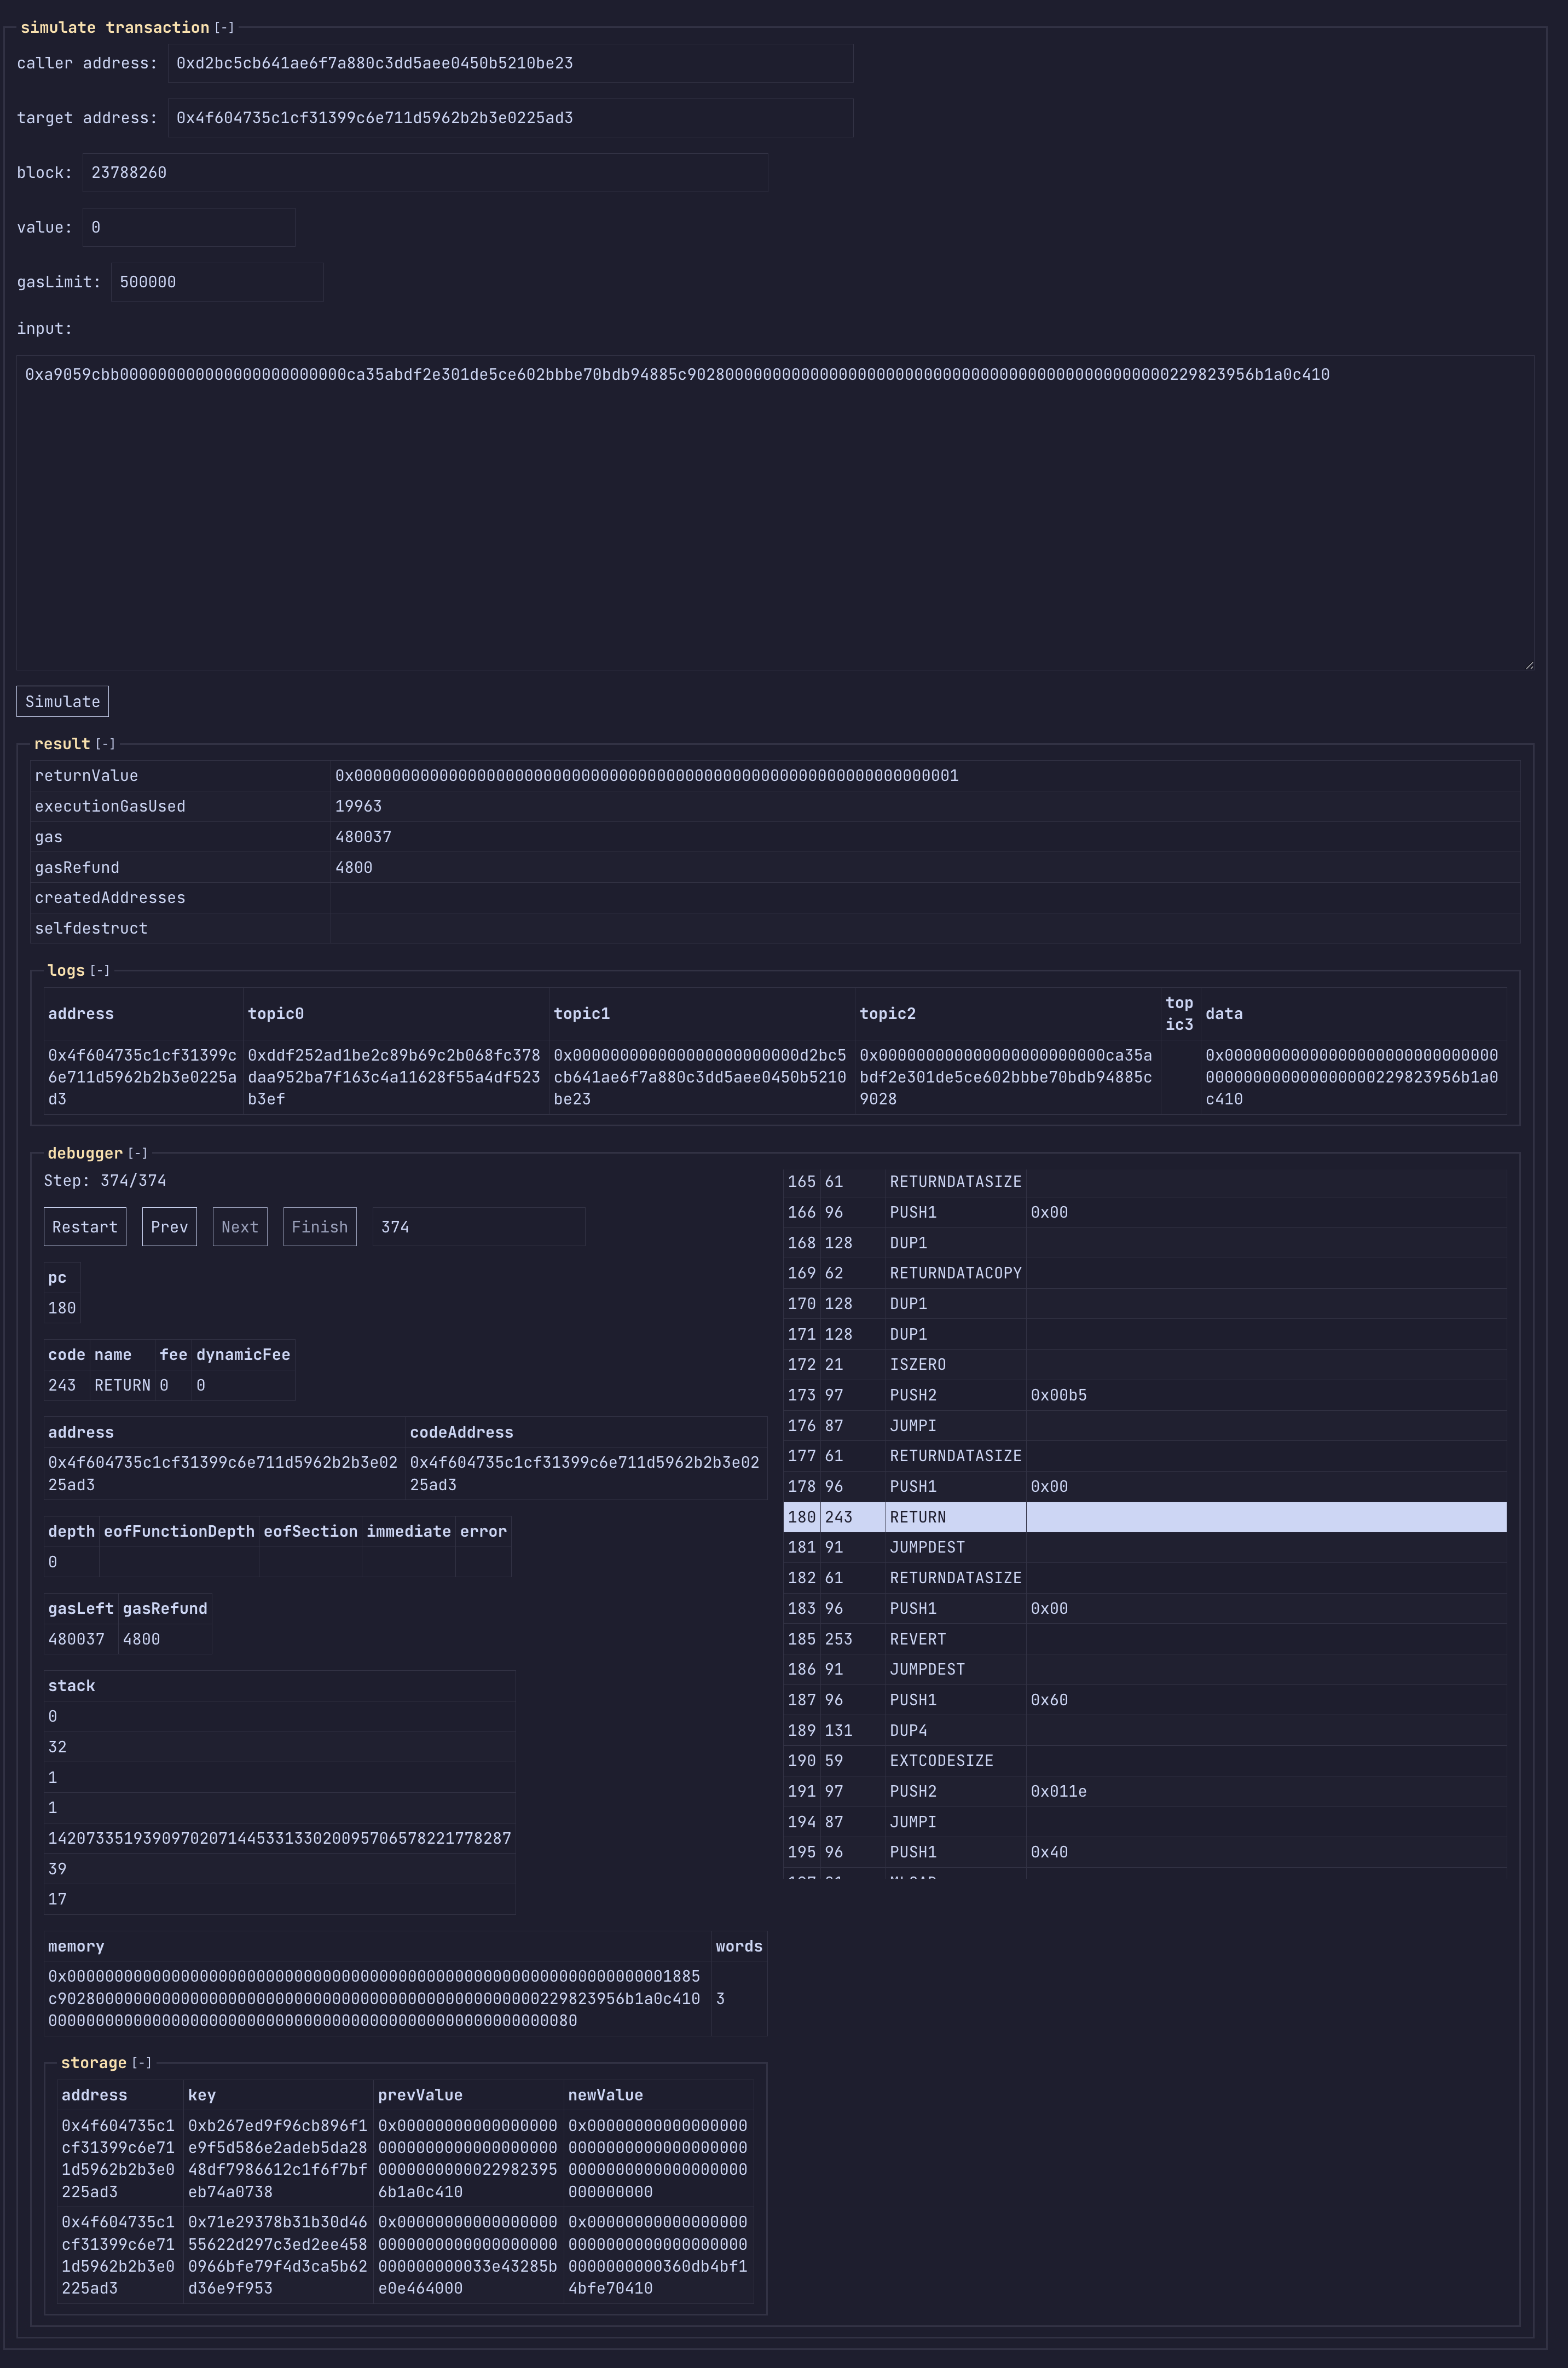Click inside the input calldata textarea
The height and width of the screenshot is (2368, 1568).
[x=775, y=513]
